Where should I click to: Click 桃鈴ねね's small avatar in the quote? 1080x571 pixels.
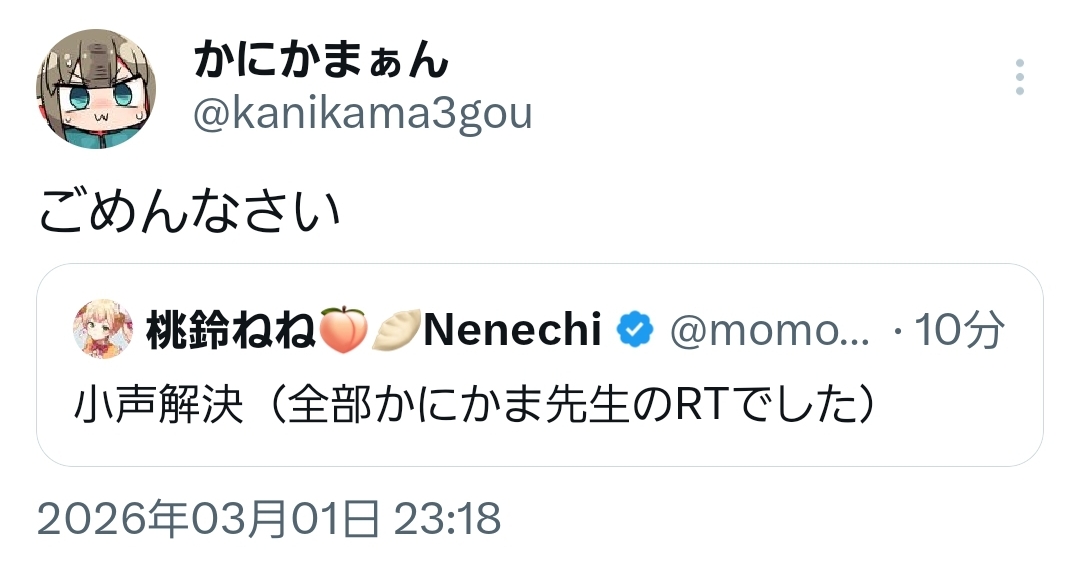(x=103, y=329)
